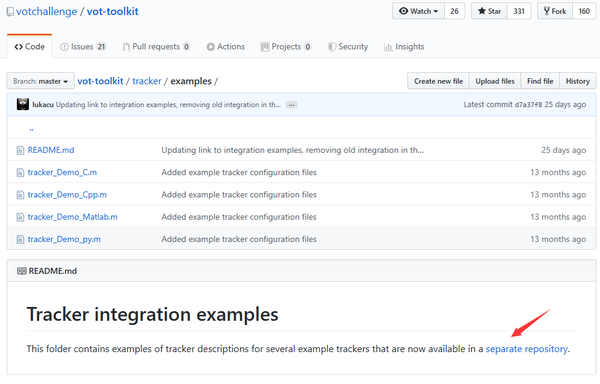
Task: Click the file icon next to README.md
Action: [20, 150]
